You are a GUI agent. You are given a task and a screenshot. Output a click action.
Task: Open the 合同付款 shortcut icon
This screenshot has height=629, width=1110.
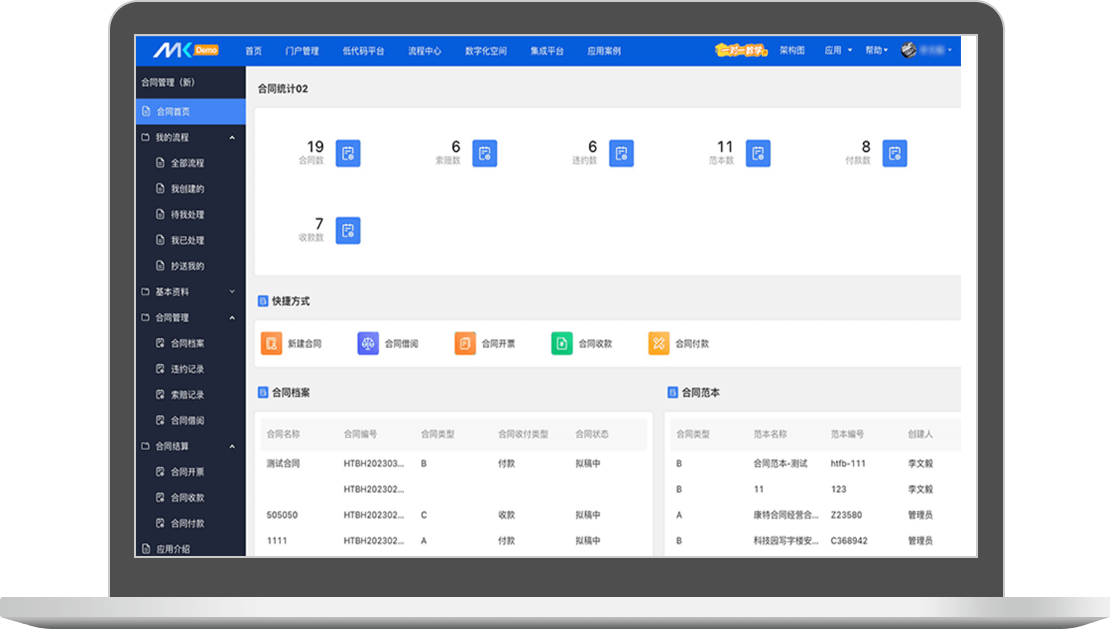coord(658,343)
